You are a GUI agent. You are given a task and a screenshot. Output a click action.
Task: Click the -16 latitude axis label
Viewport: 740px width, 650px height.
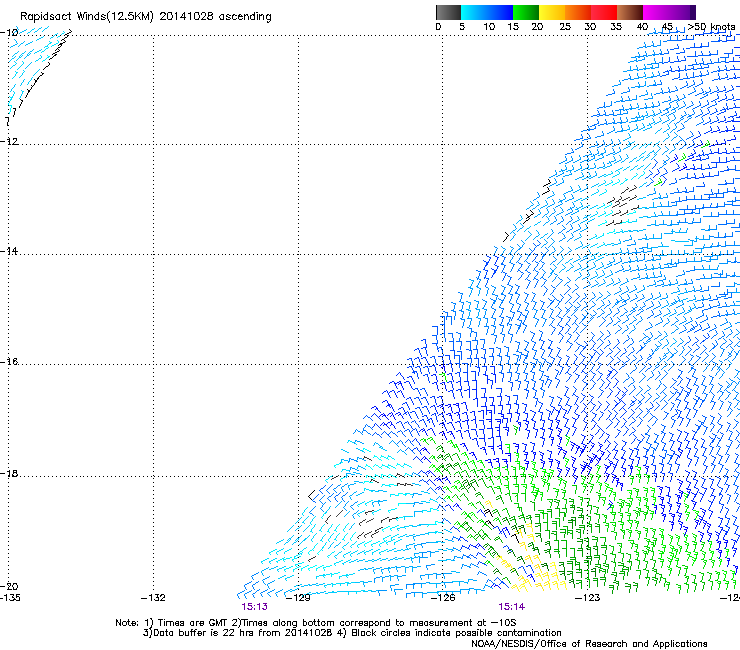(x=9, y=362)
